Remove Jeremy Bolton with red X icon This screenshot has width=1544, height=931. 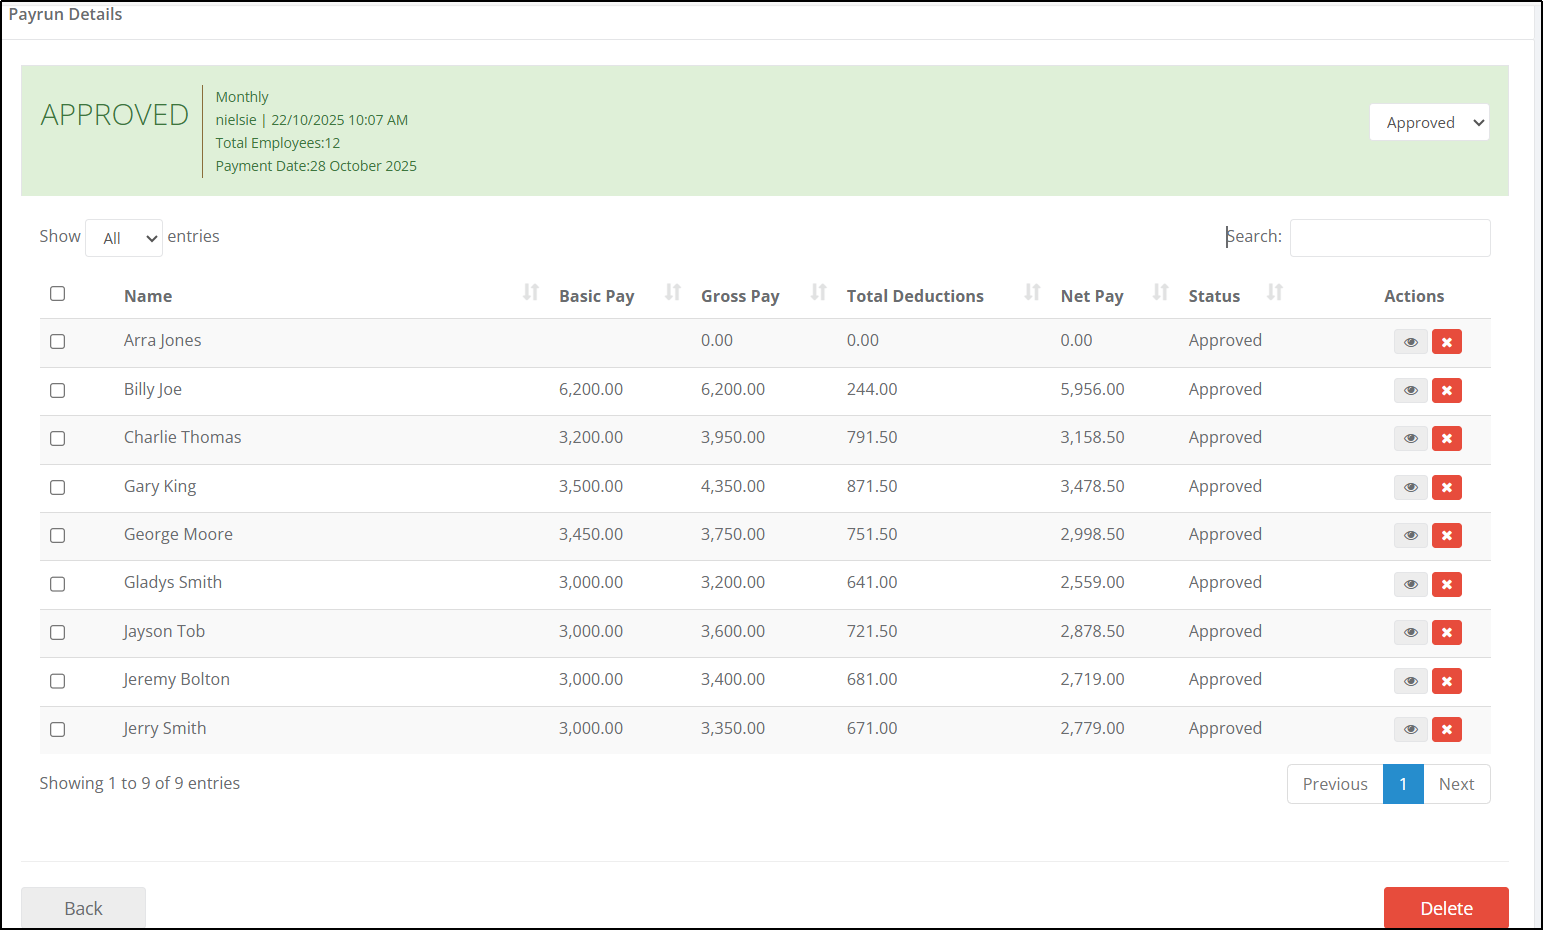(x=1447, y=681)
